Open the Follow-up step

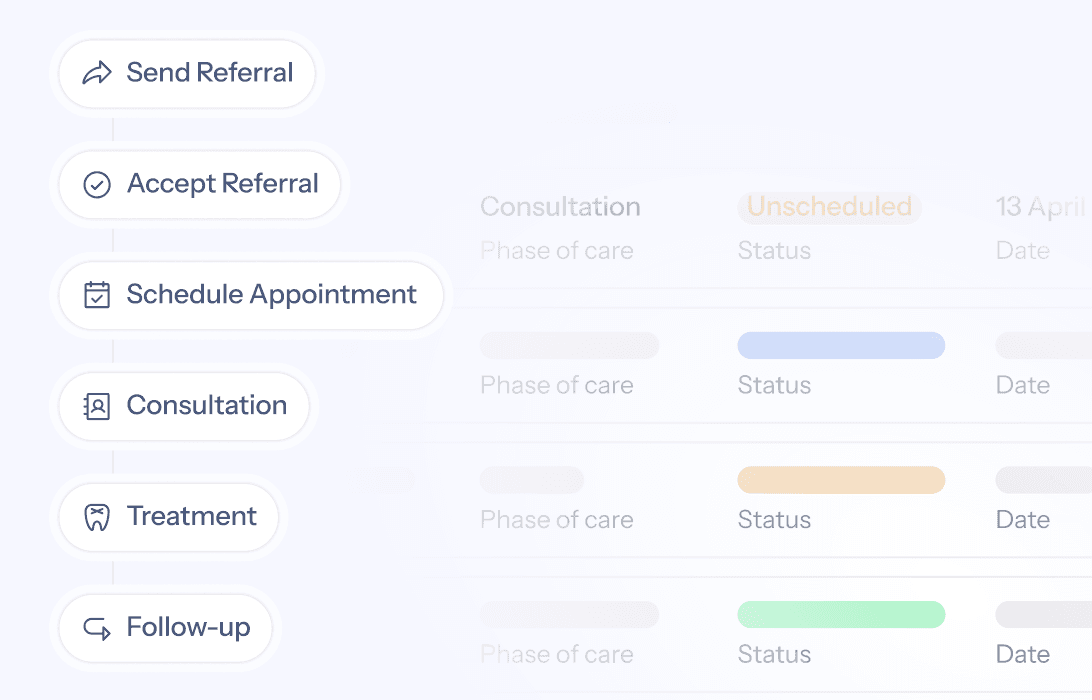coord(188,628)
